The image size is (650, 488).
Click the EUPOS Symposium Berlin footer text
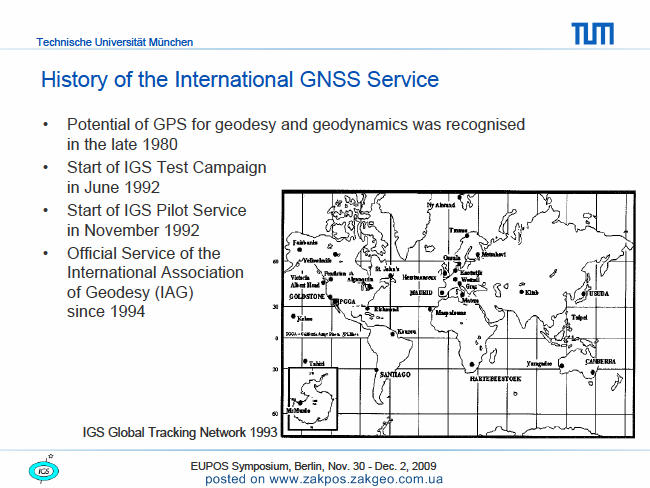pos(313,466)
